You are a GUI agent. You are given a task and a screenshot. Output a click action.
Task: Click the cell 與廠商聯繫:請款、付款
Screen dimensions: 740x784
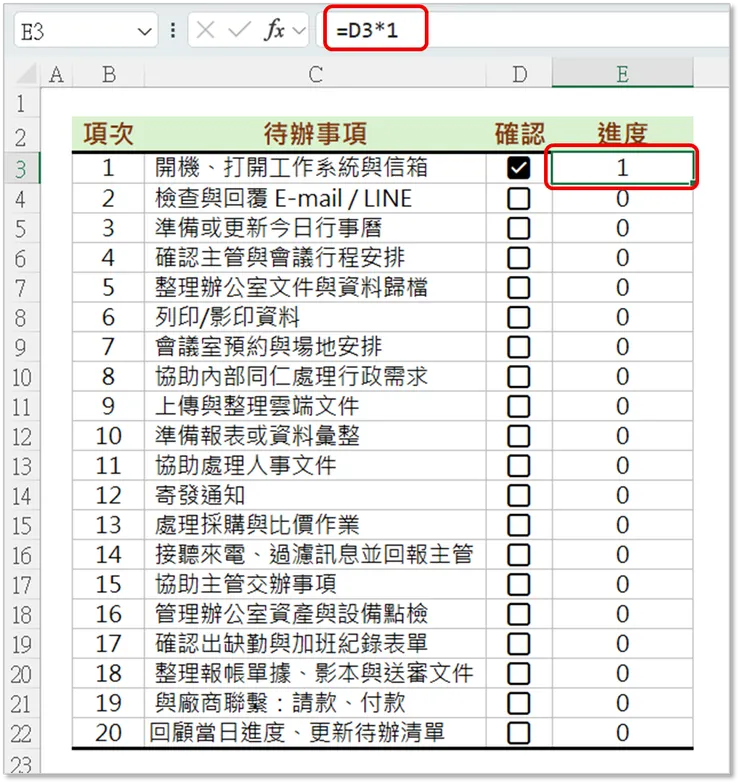click(x=315, y=704)
